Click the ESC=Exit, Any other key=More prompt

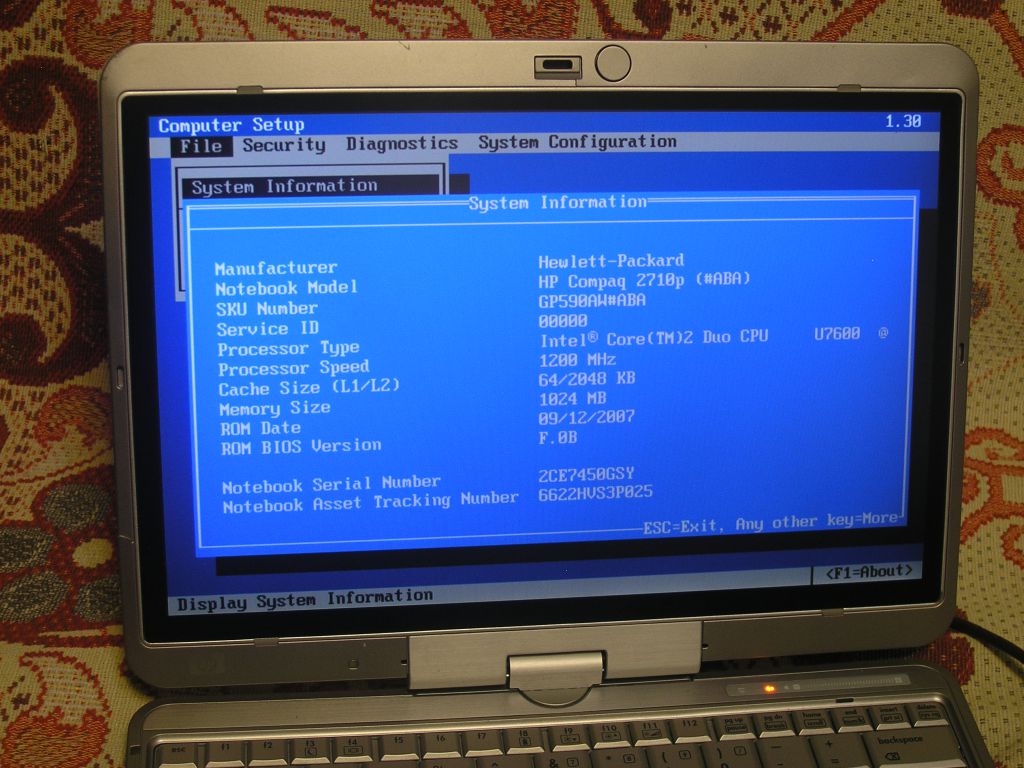771,524
